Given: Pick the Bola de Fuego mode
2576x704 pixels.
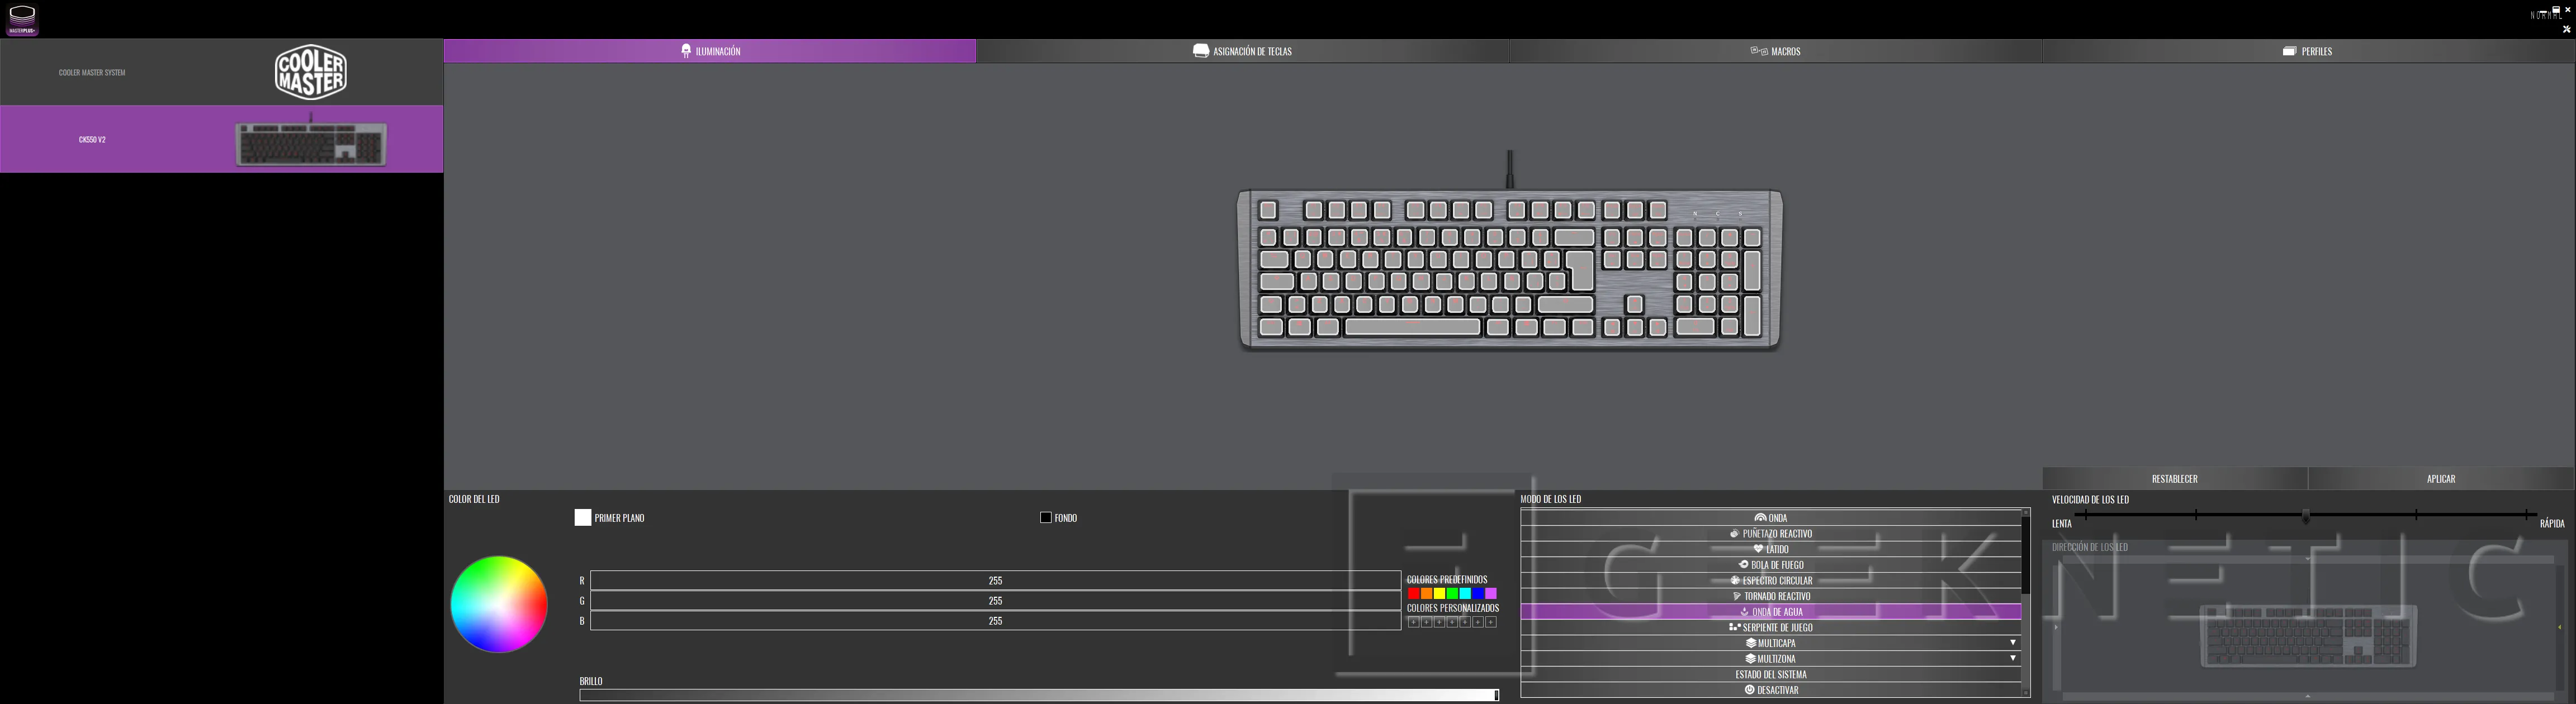Looking at the screenshot, I should coord(1771,565).
